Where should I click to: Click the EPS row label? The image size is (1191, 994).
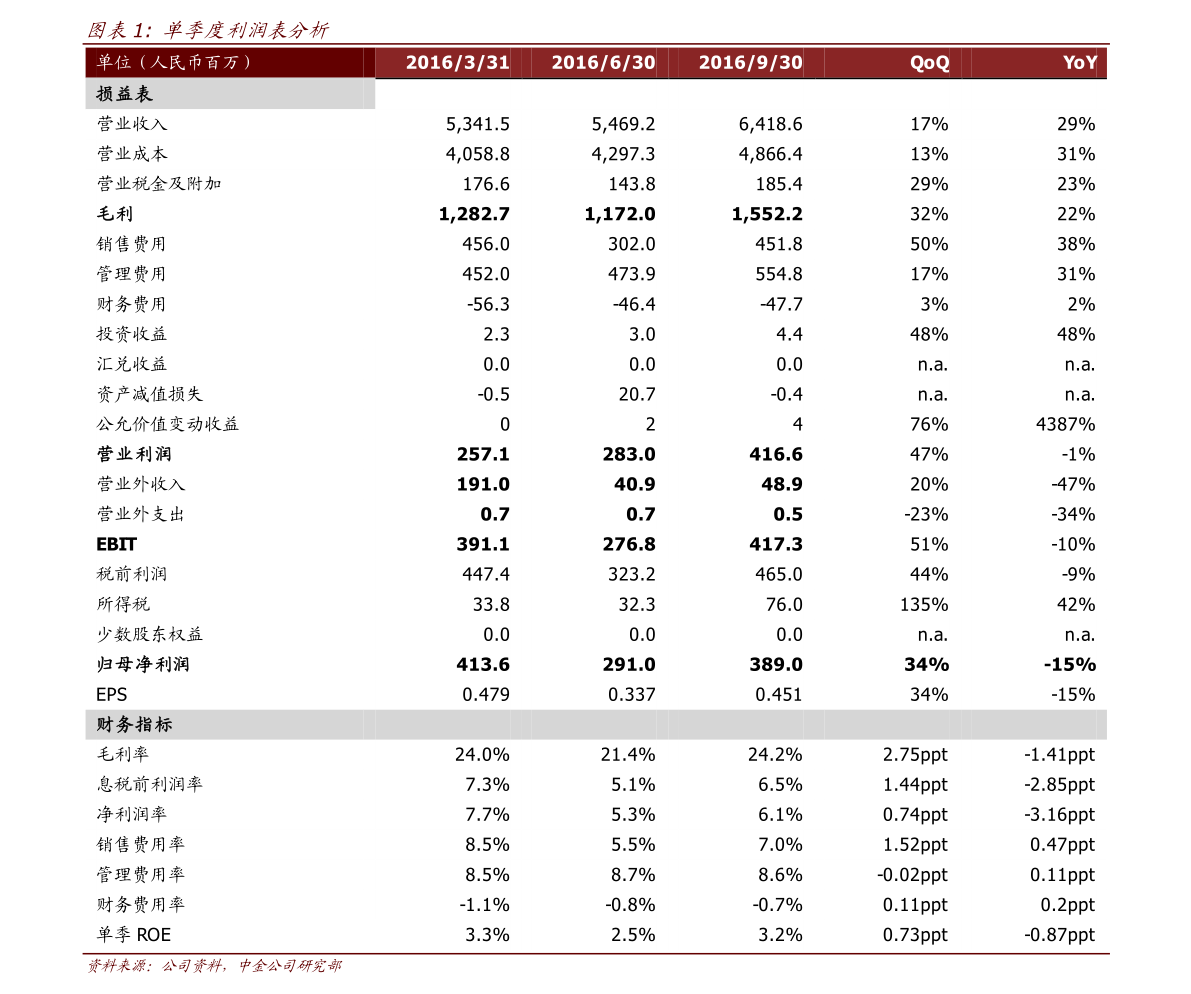[112, 694]
